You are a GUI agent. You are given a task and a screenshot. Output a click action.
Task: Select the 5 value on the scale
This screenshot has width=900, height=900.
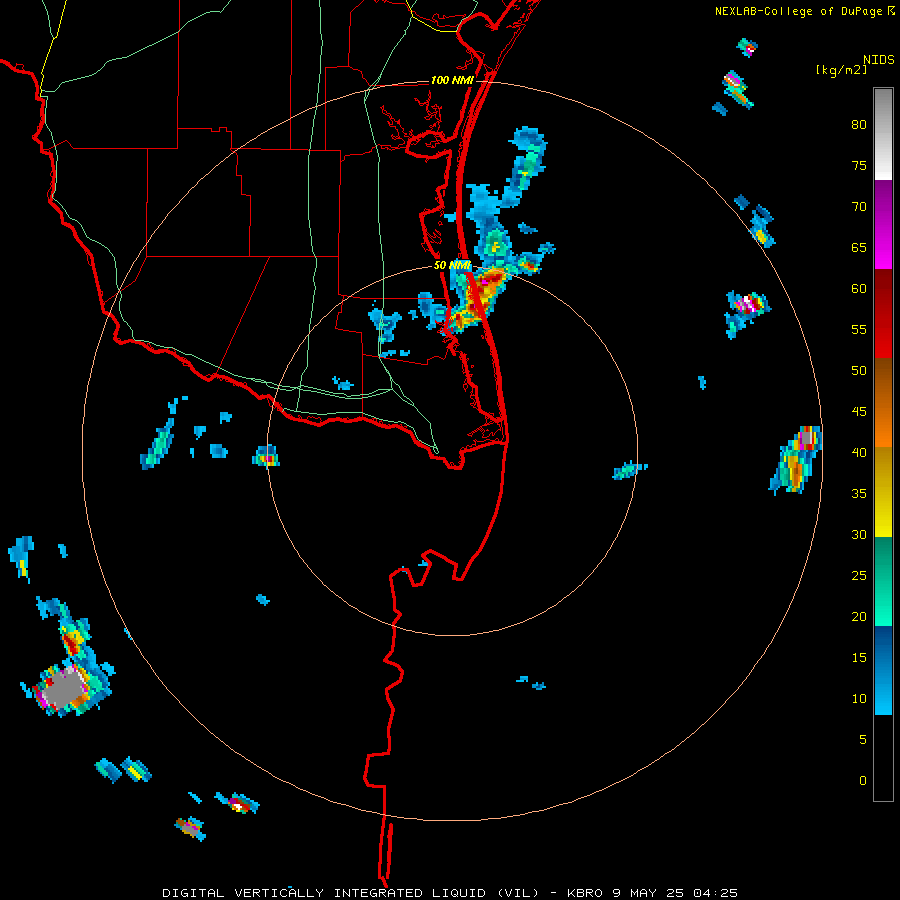pyautogui.click(x=863, y=739)
